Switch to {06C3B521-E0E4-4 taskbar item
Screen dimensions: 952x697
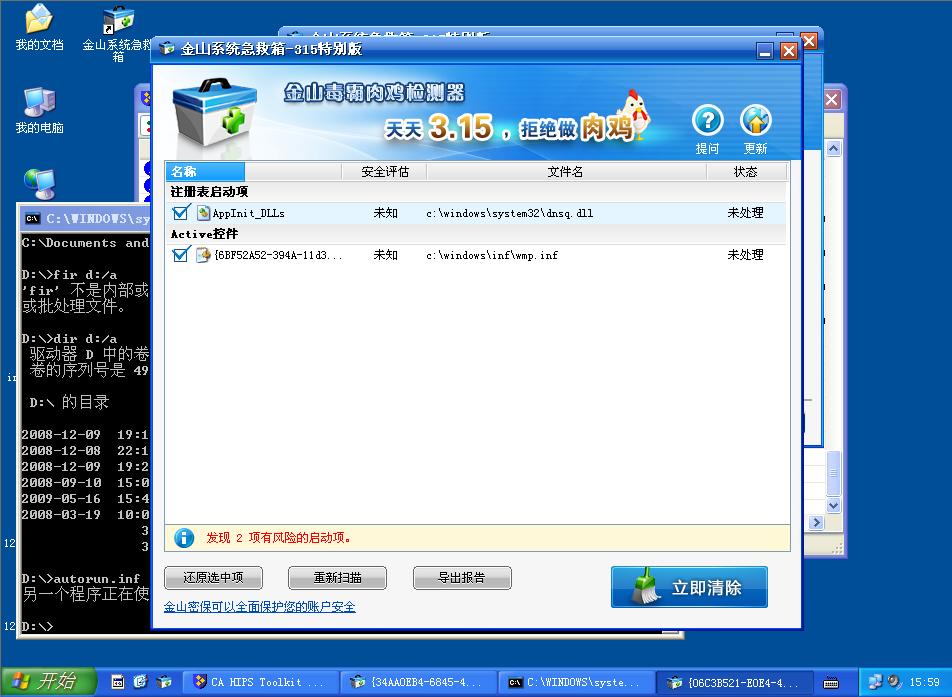tap(734, 682)
